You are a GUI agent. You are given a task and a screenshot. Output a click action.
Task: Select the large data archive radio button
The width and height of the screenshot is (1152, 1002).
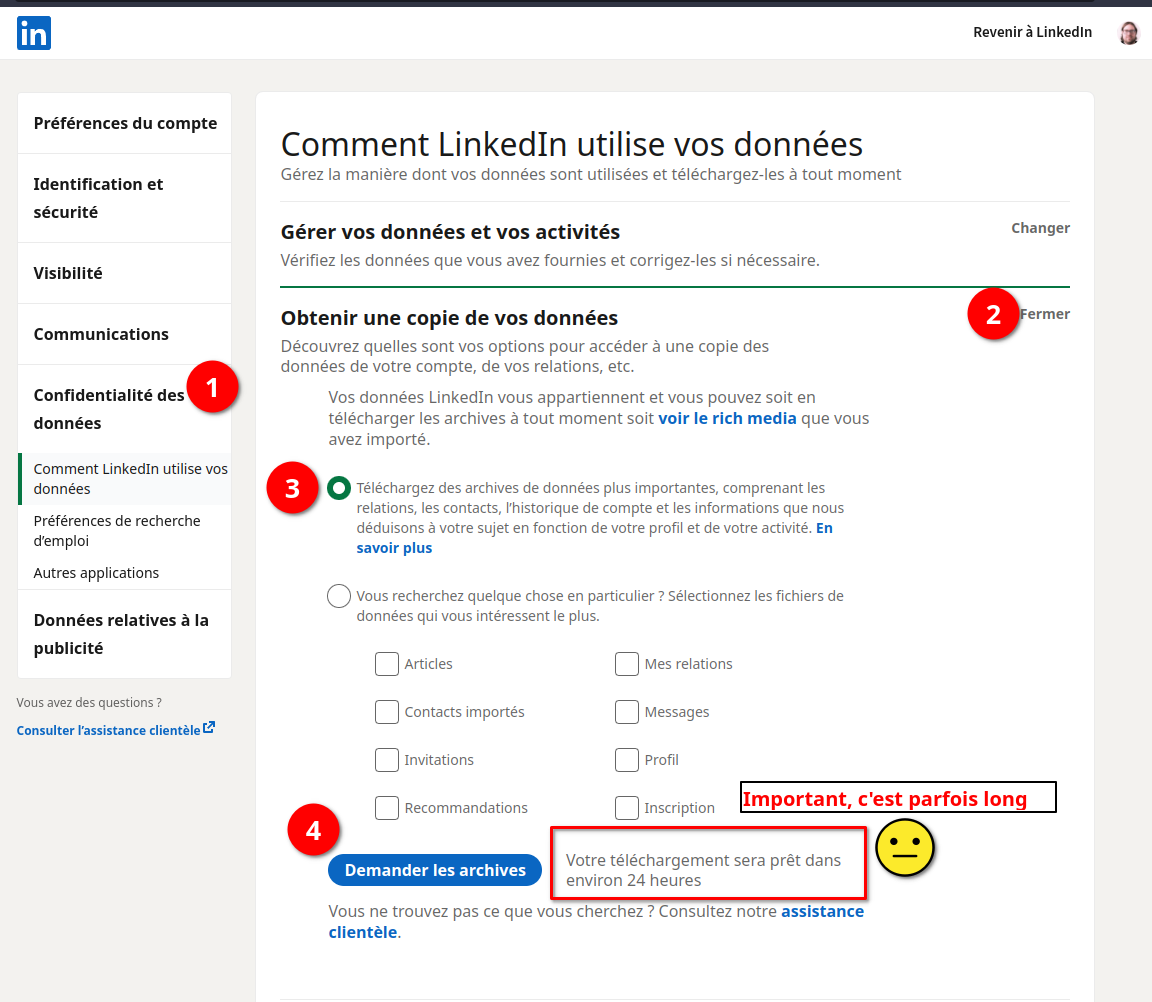(x=339, y=488)
